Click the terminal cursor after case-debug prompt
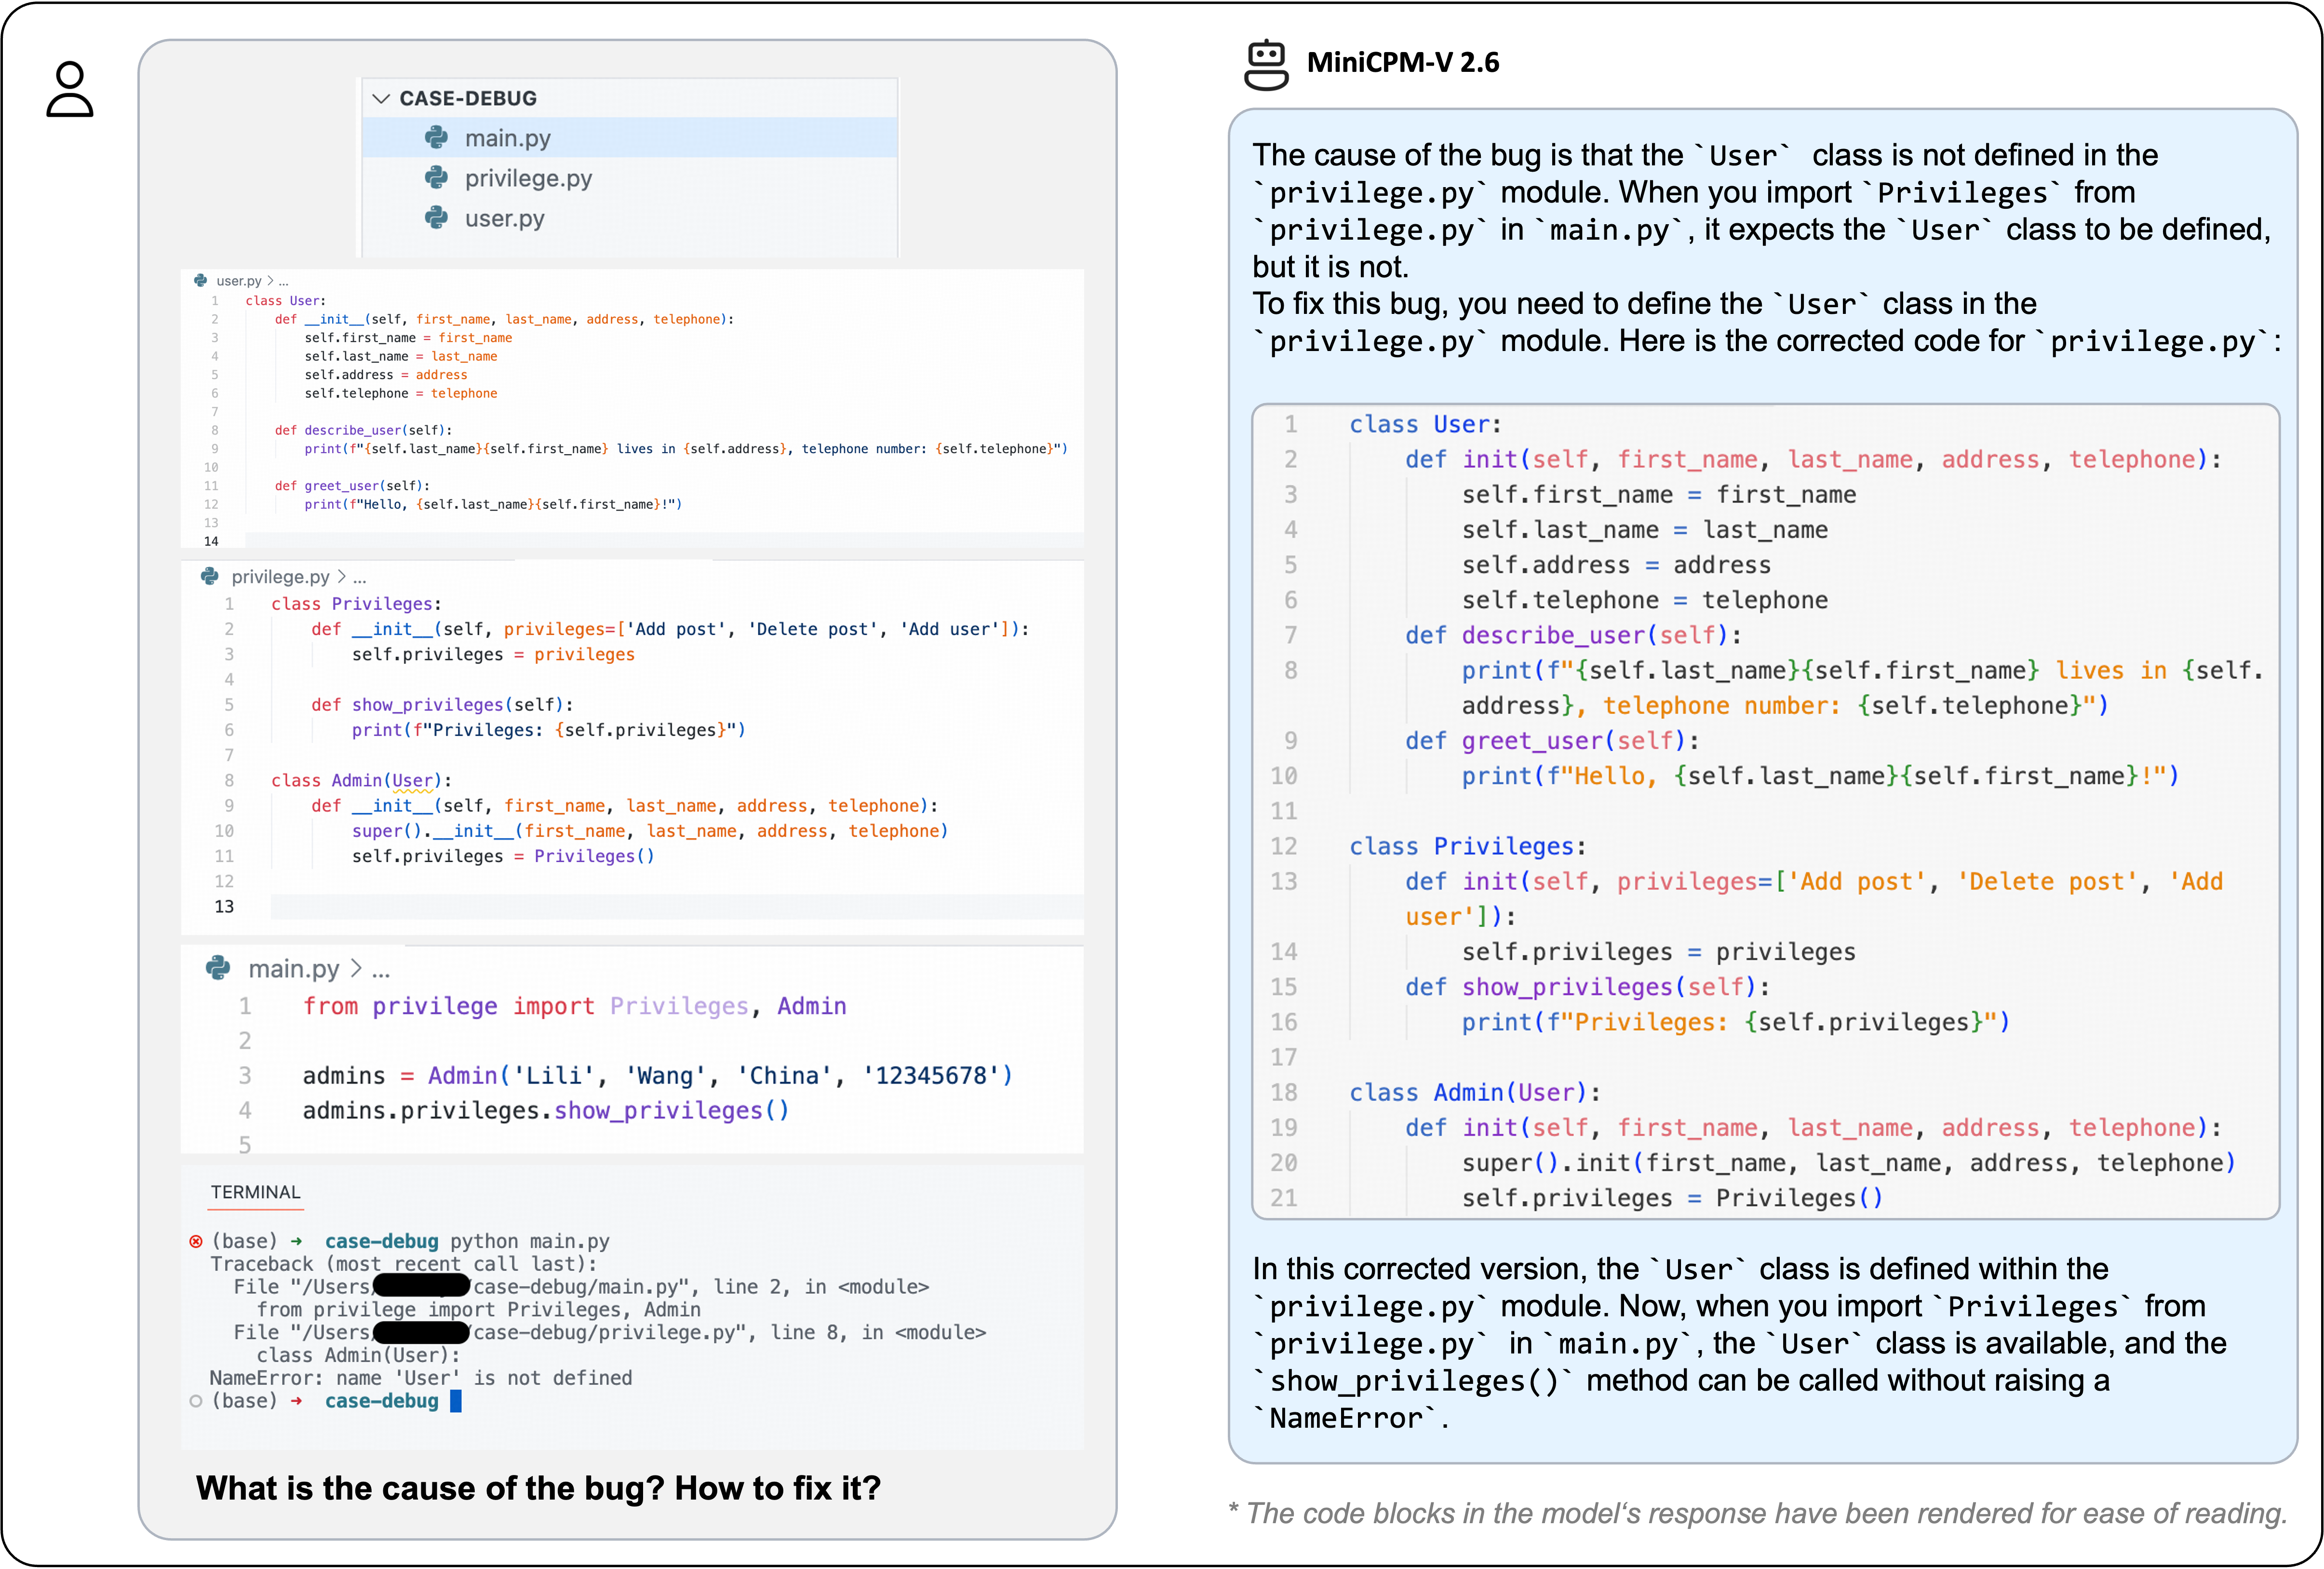The width and height of the screenshot is (2324, 1569). pyautogui.click(x=456, y=1401)
